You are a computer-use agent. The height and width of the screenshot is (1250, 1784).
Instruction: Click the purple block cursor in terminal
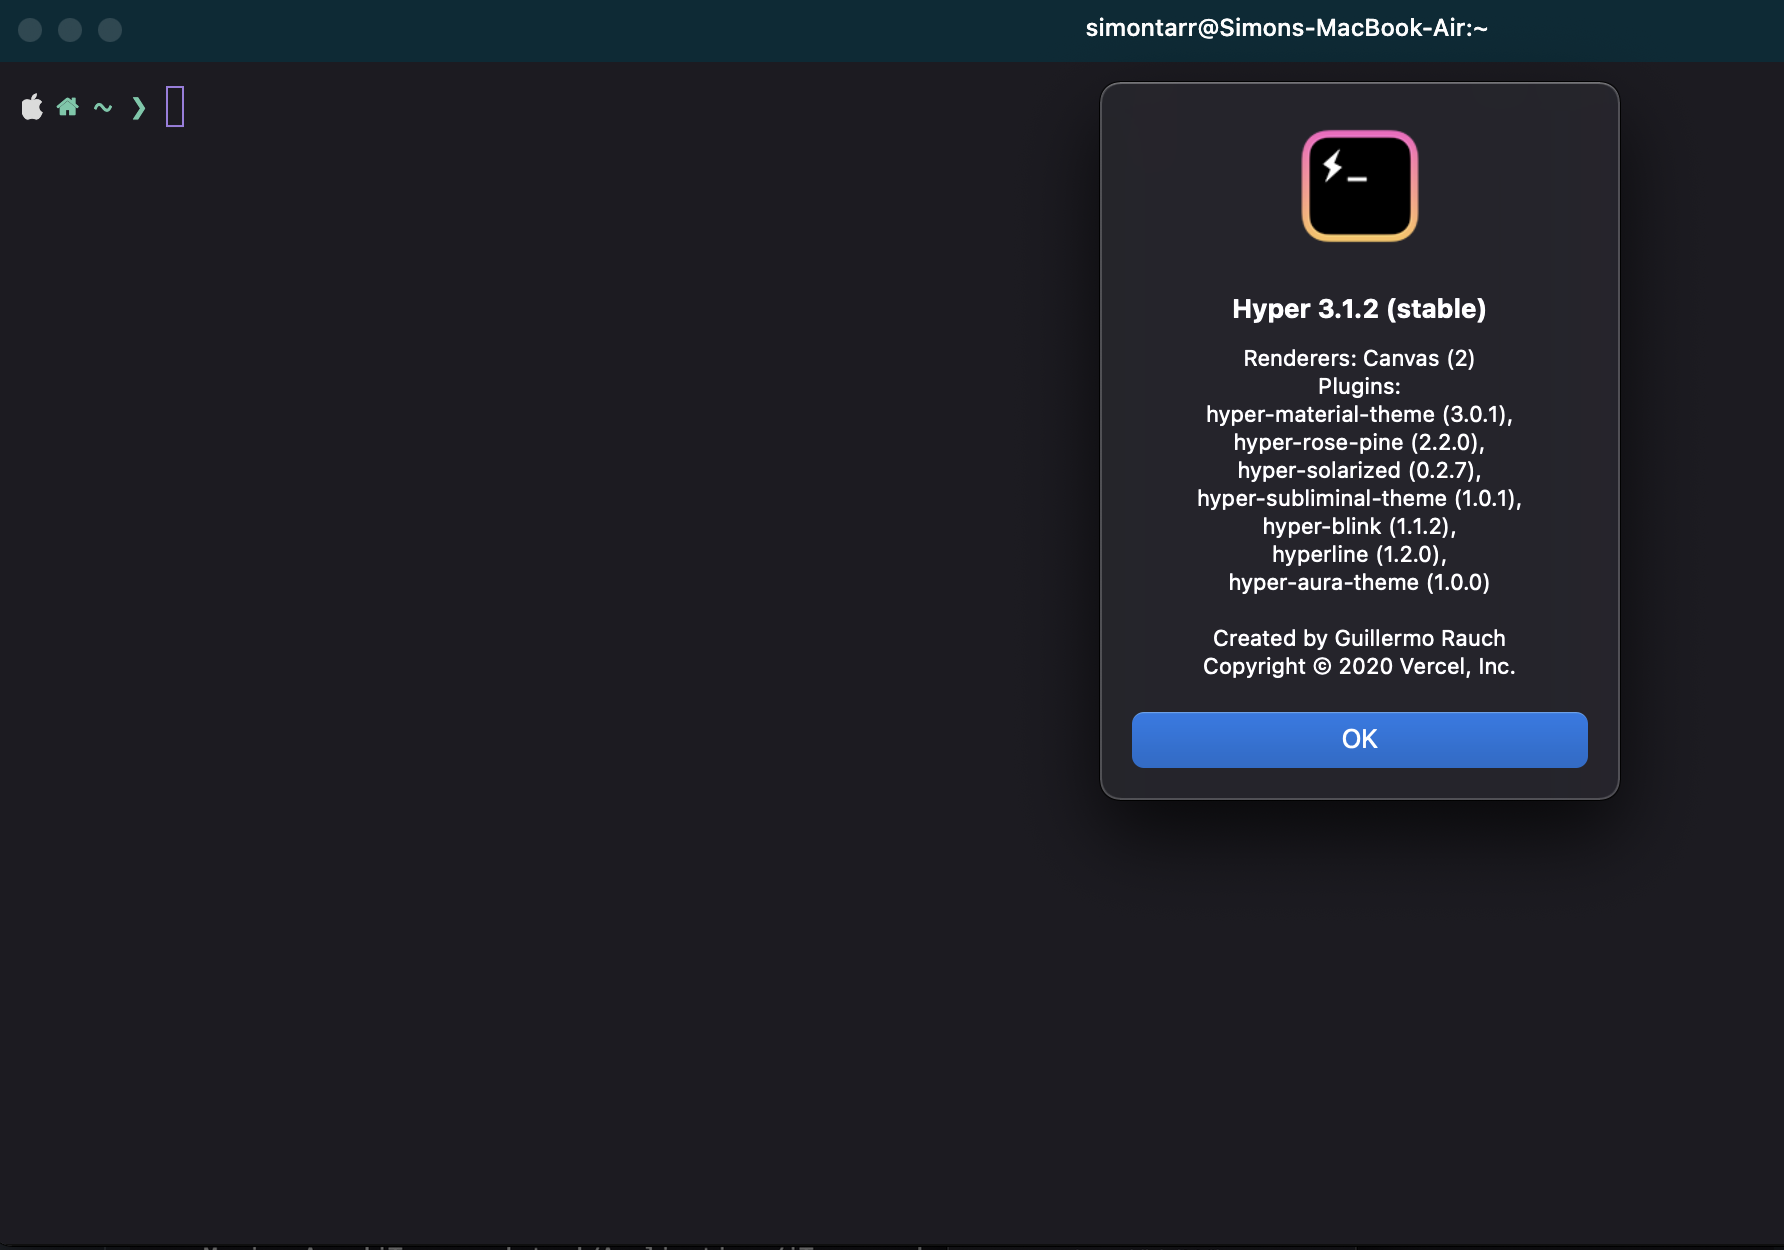[x=176, y=106]
